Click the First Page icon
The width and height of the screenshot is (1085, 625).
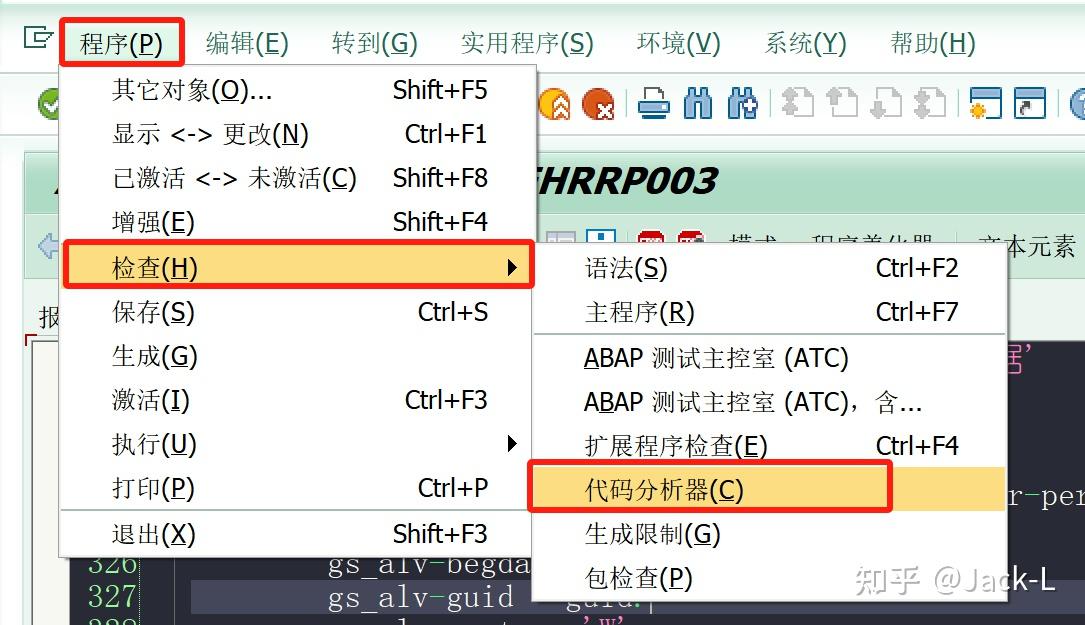798,104
